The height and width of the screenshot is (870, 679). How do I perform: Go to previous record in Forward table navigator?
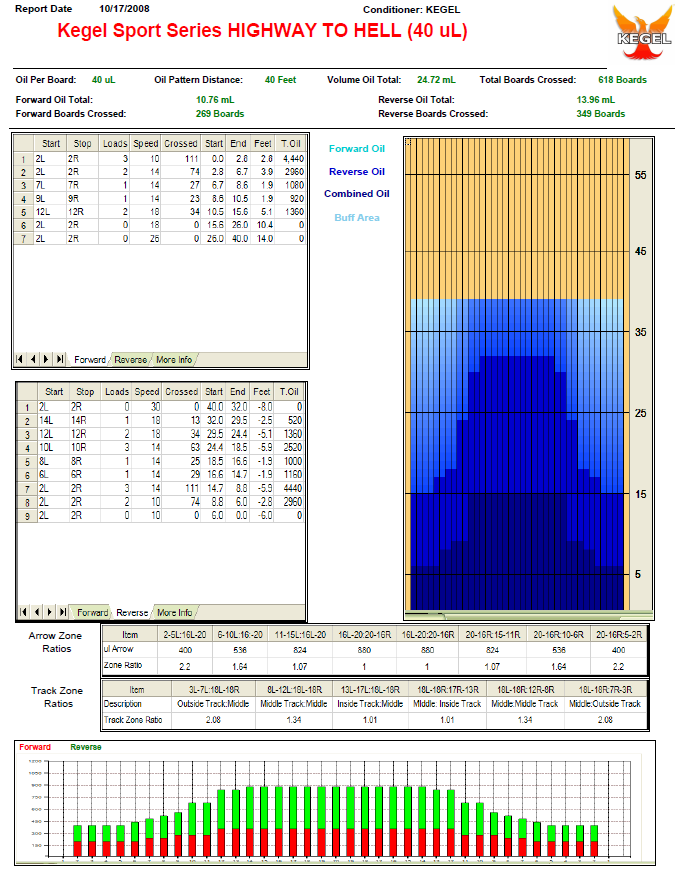click(33, 359)
